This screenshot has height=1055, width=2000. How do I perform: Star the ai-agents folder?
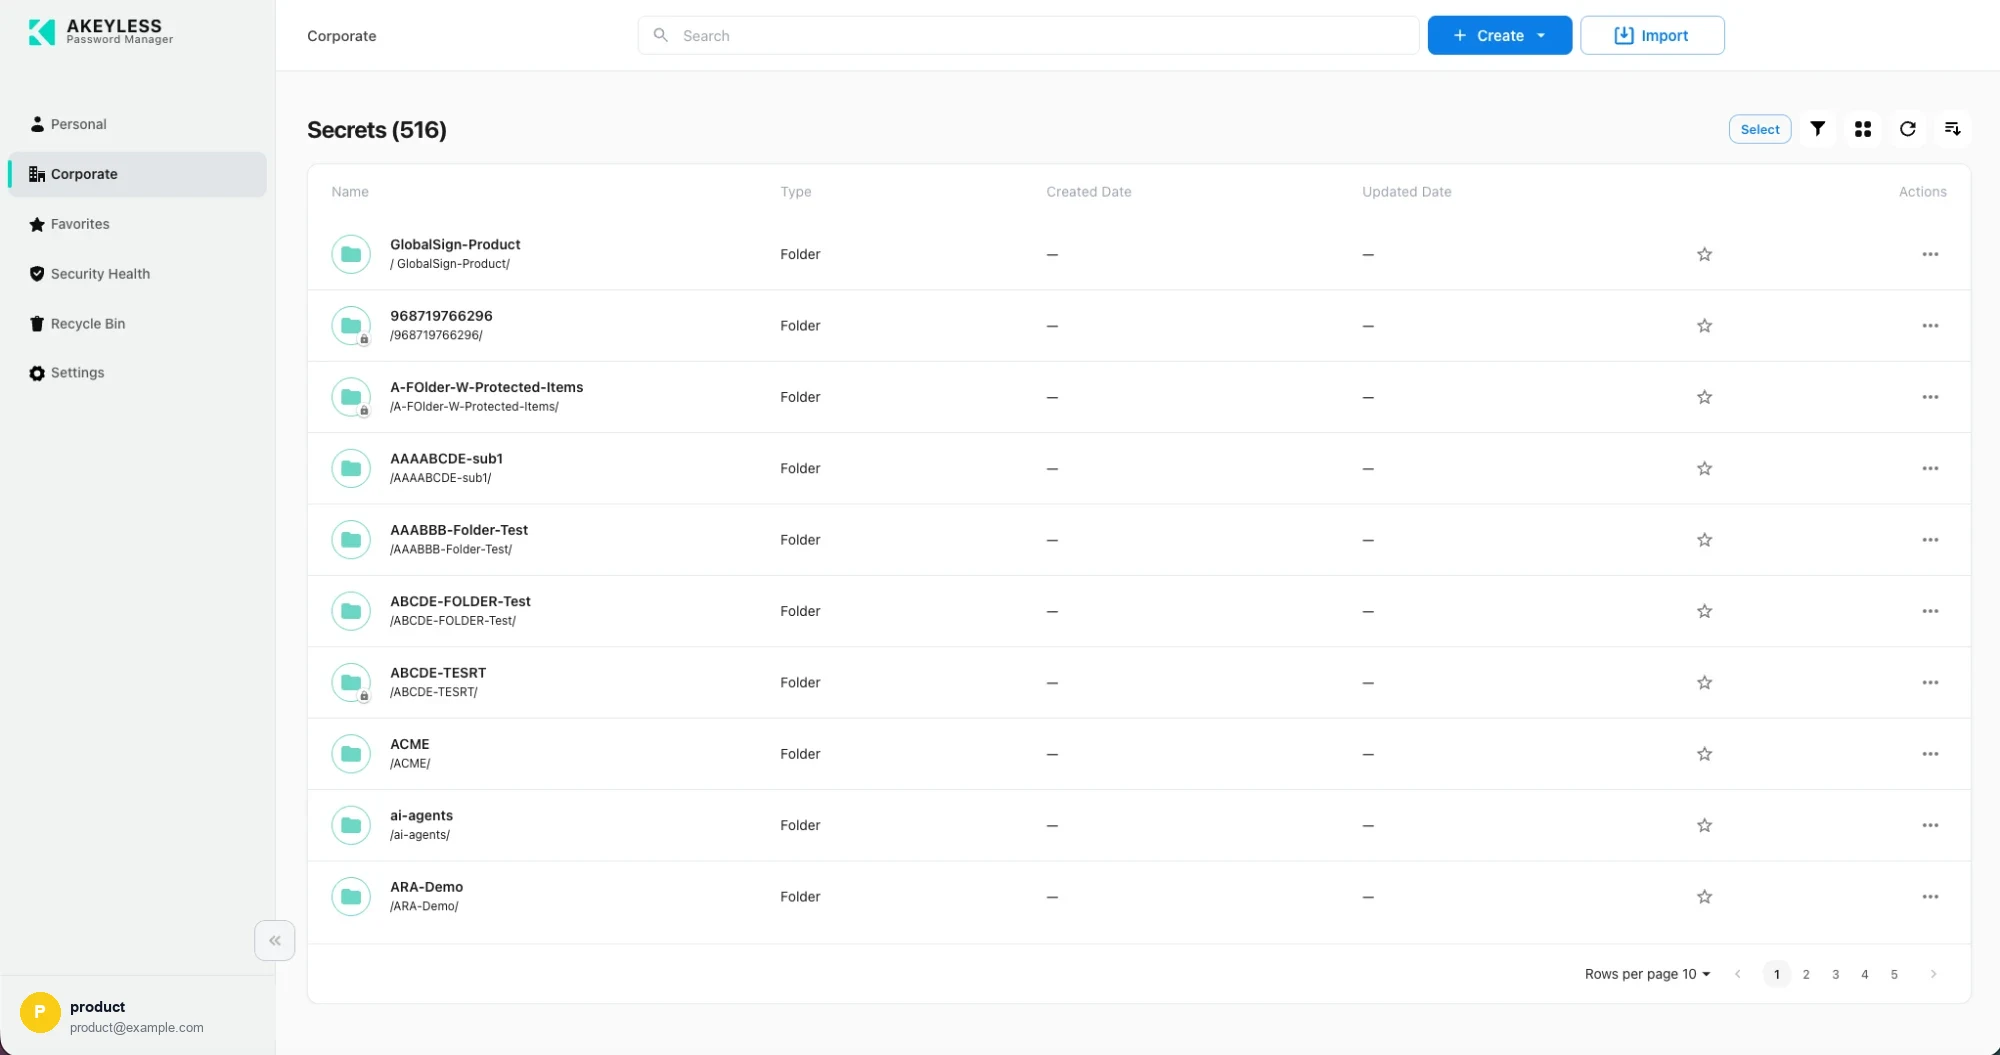coord(1704,825)
